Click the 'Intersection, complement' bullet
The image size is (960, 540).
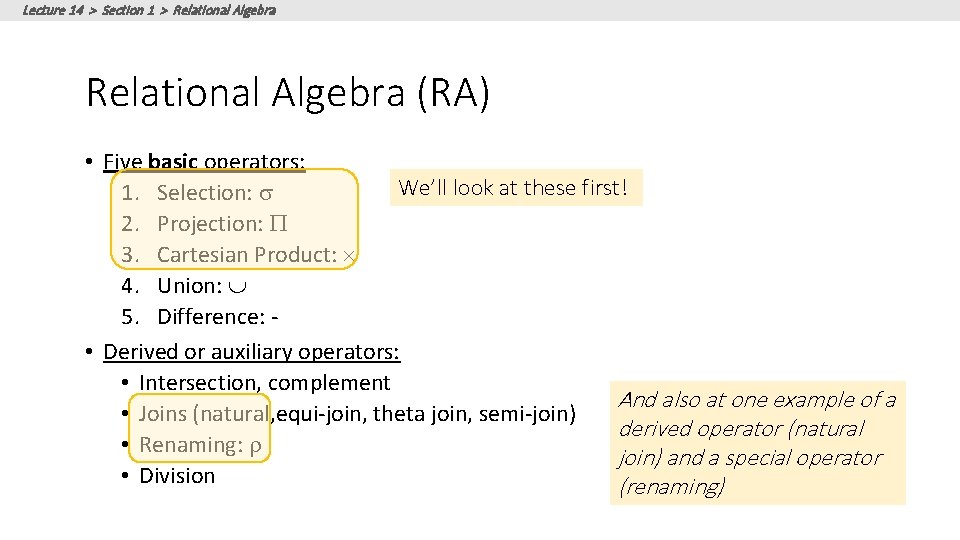point(264,383)
